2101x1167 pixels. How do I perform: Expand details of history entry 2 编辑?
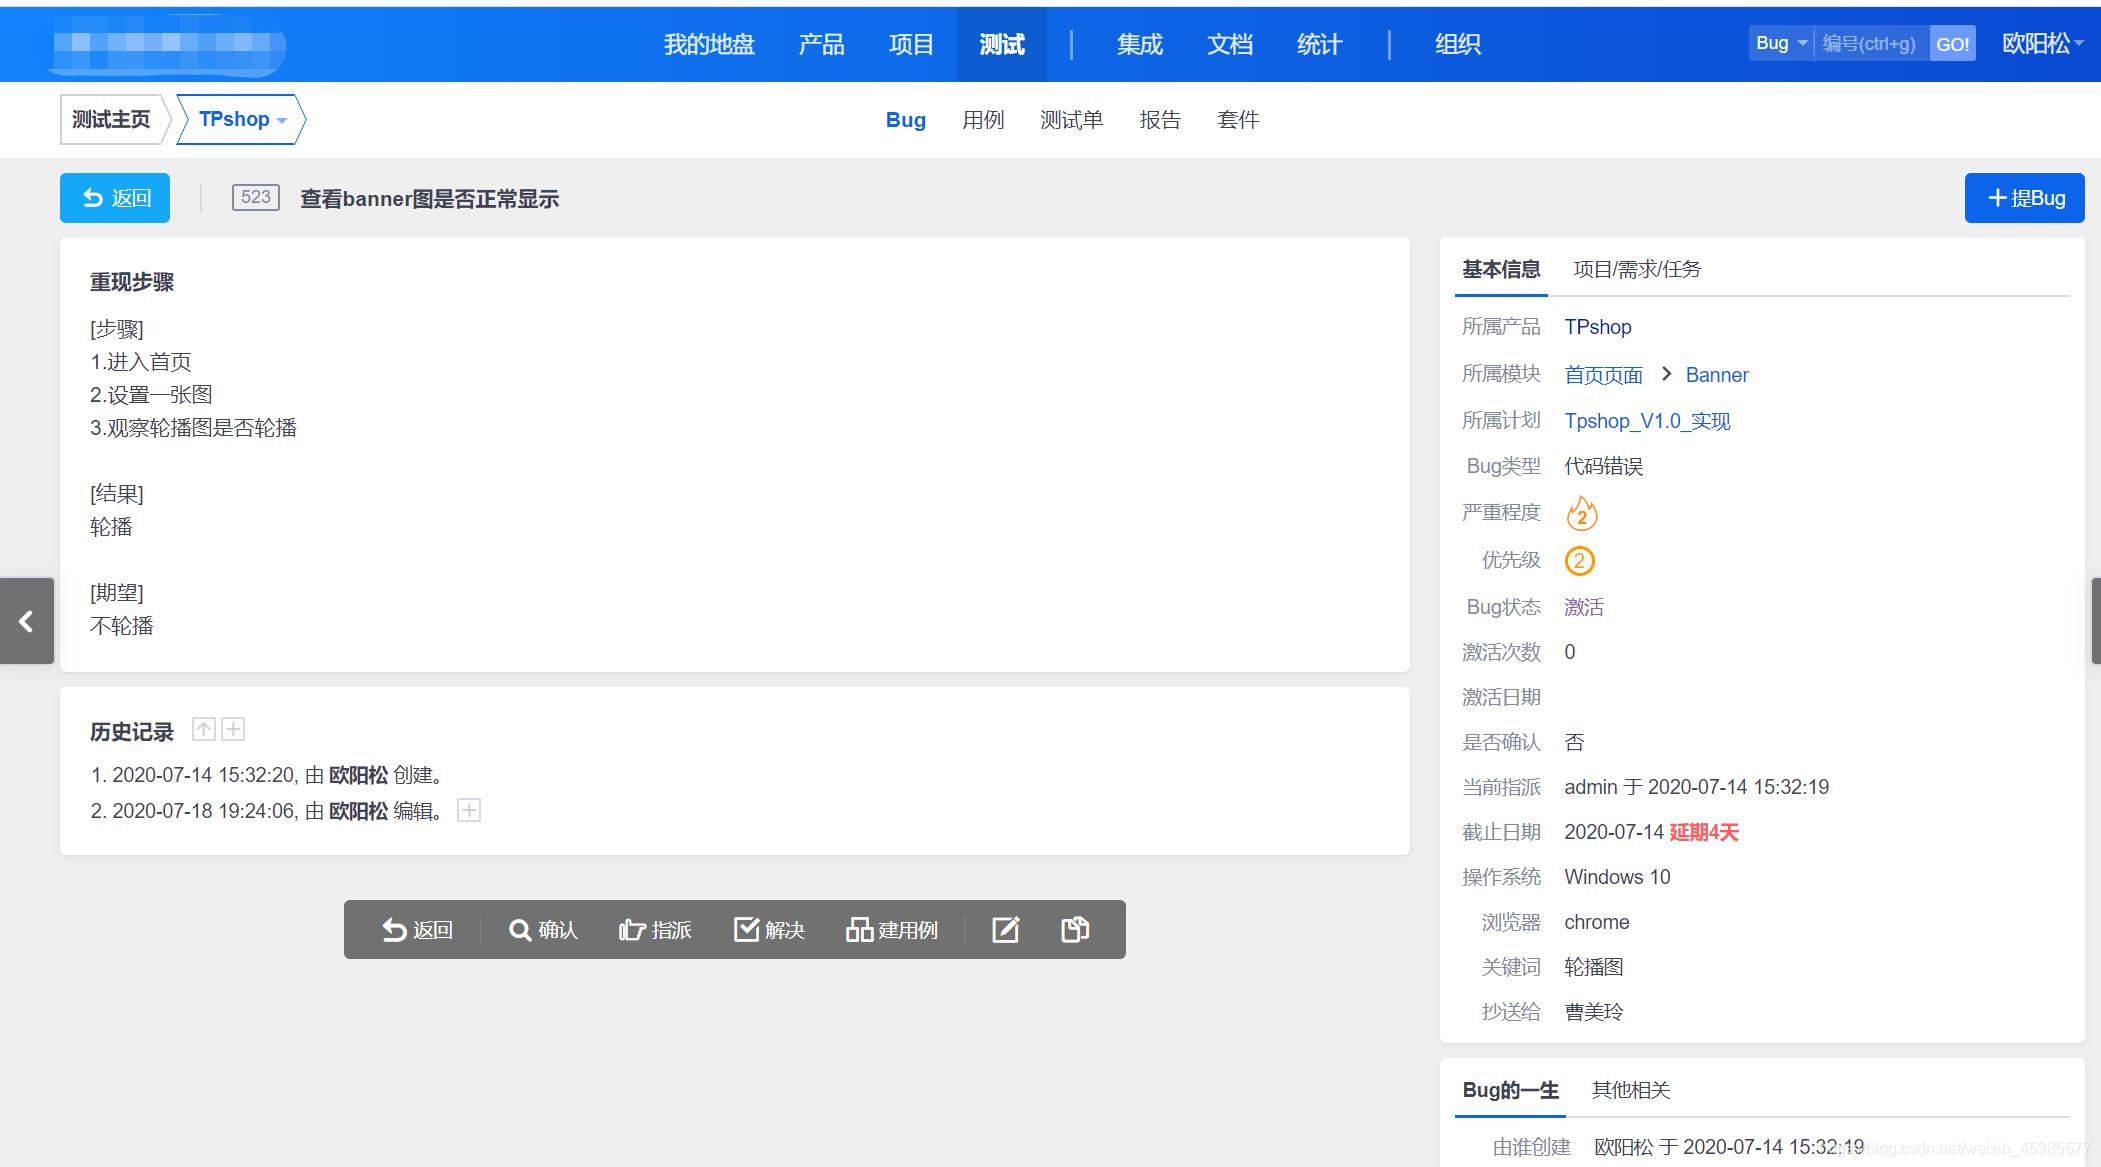tap(469, 810)
